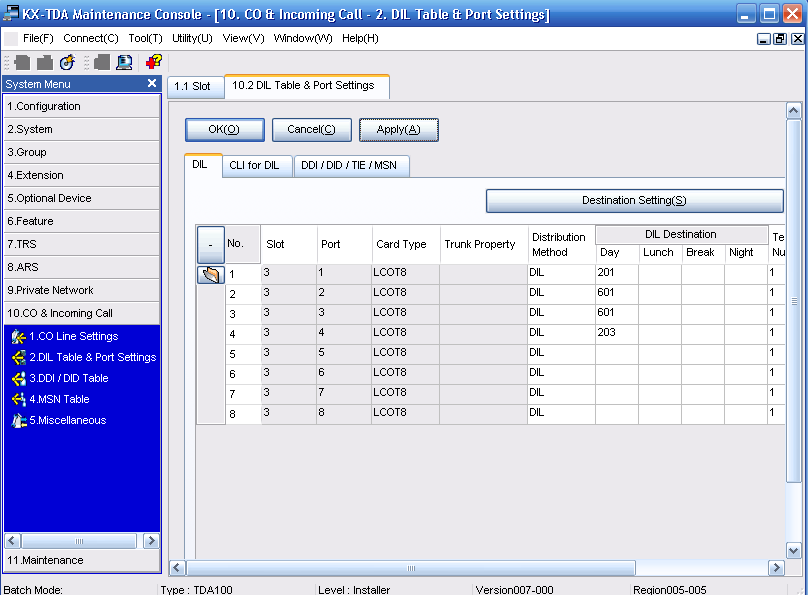Viewport: 808px width, 595px height.
Task: Open 5.Miscellaneous item
Action: tap(68, 420)
